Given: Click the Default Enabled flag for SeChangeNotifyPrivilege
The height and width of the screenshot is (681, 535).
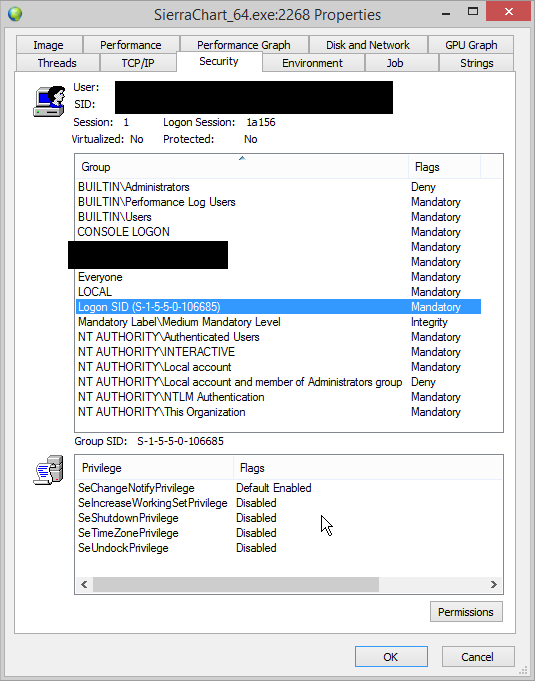Looking at the screenshot, I should point(274,488).
